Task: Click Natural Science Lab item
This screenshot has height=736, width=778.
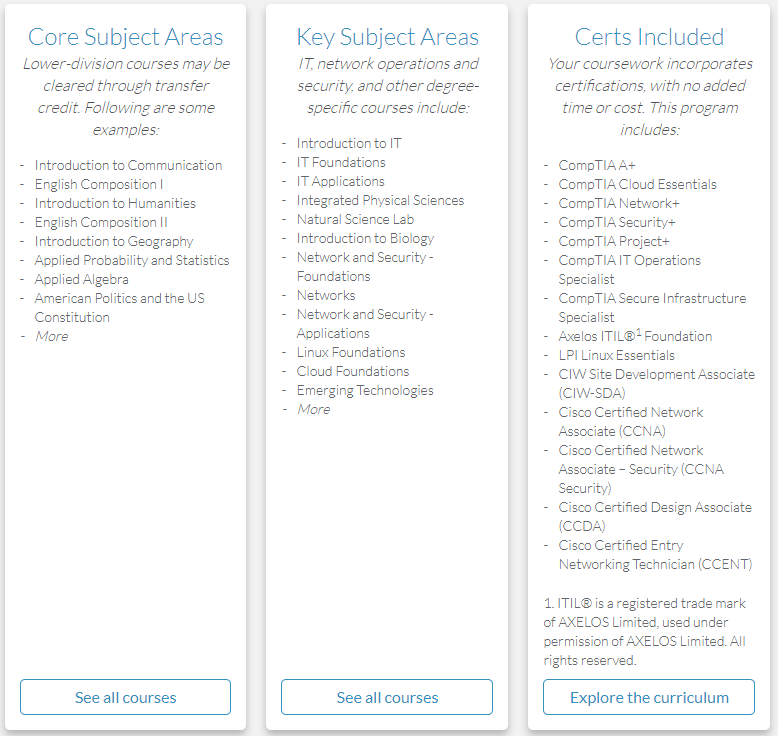Action: click(x=355, y=219)
